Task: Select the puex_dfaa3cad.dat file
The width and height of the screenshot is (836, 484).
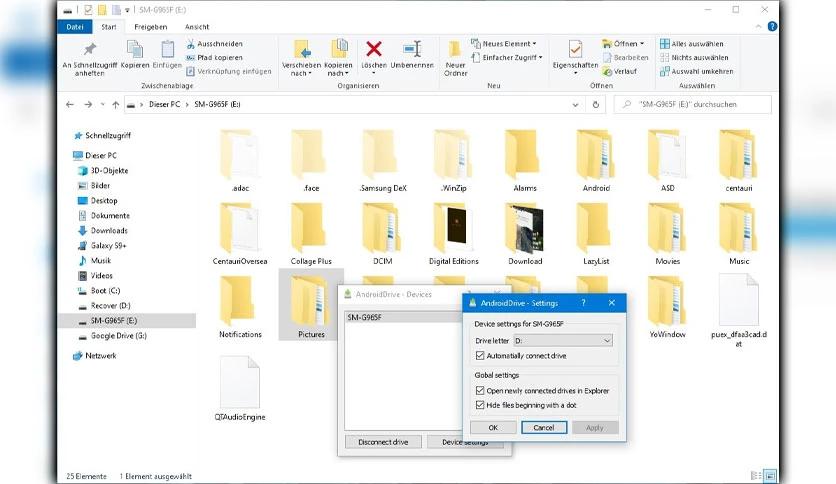Action: (x=738, y=310)
